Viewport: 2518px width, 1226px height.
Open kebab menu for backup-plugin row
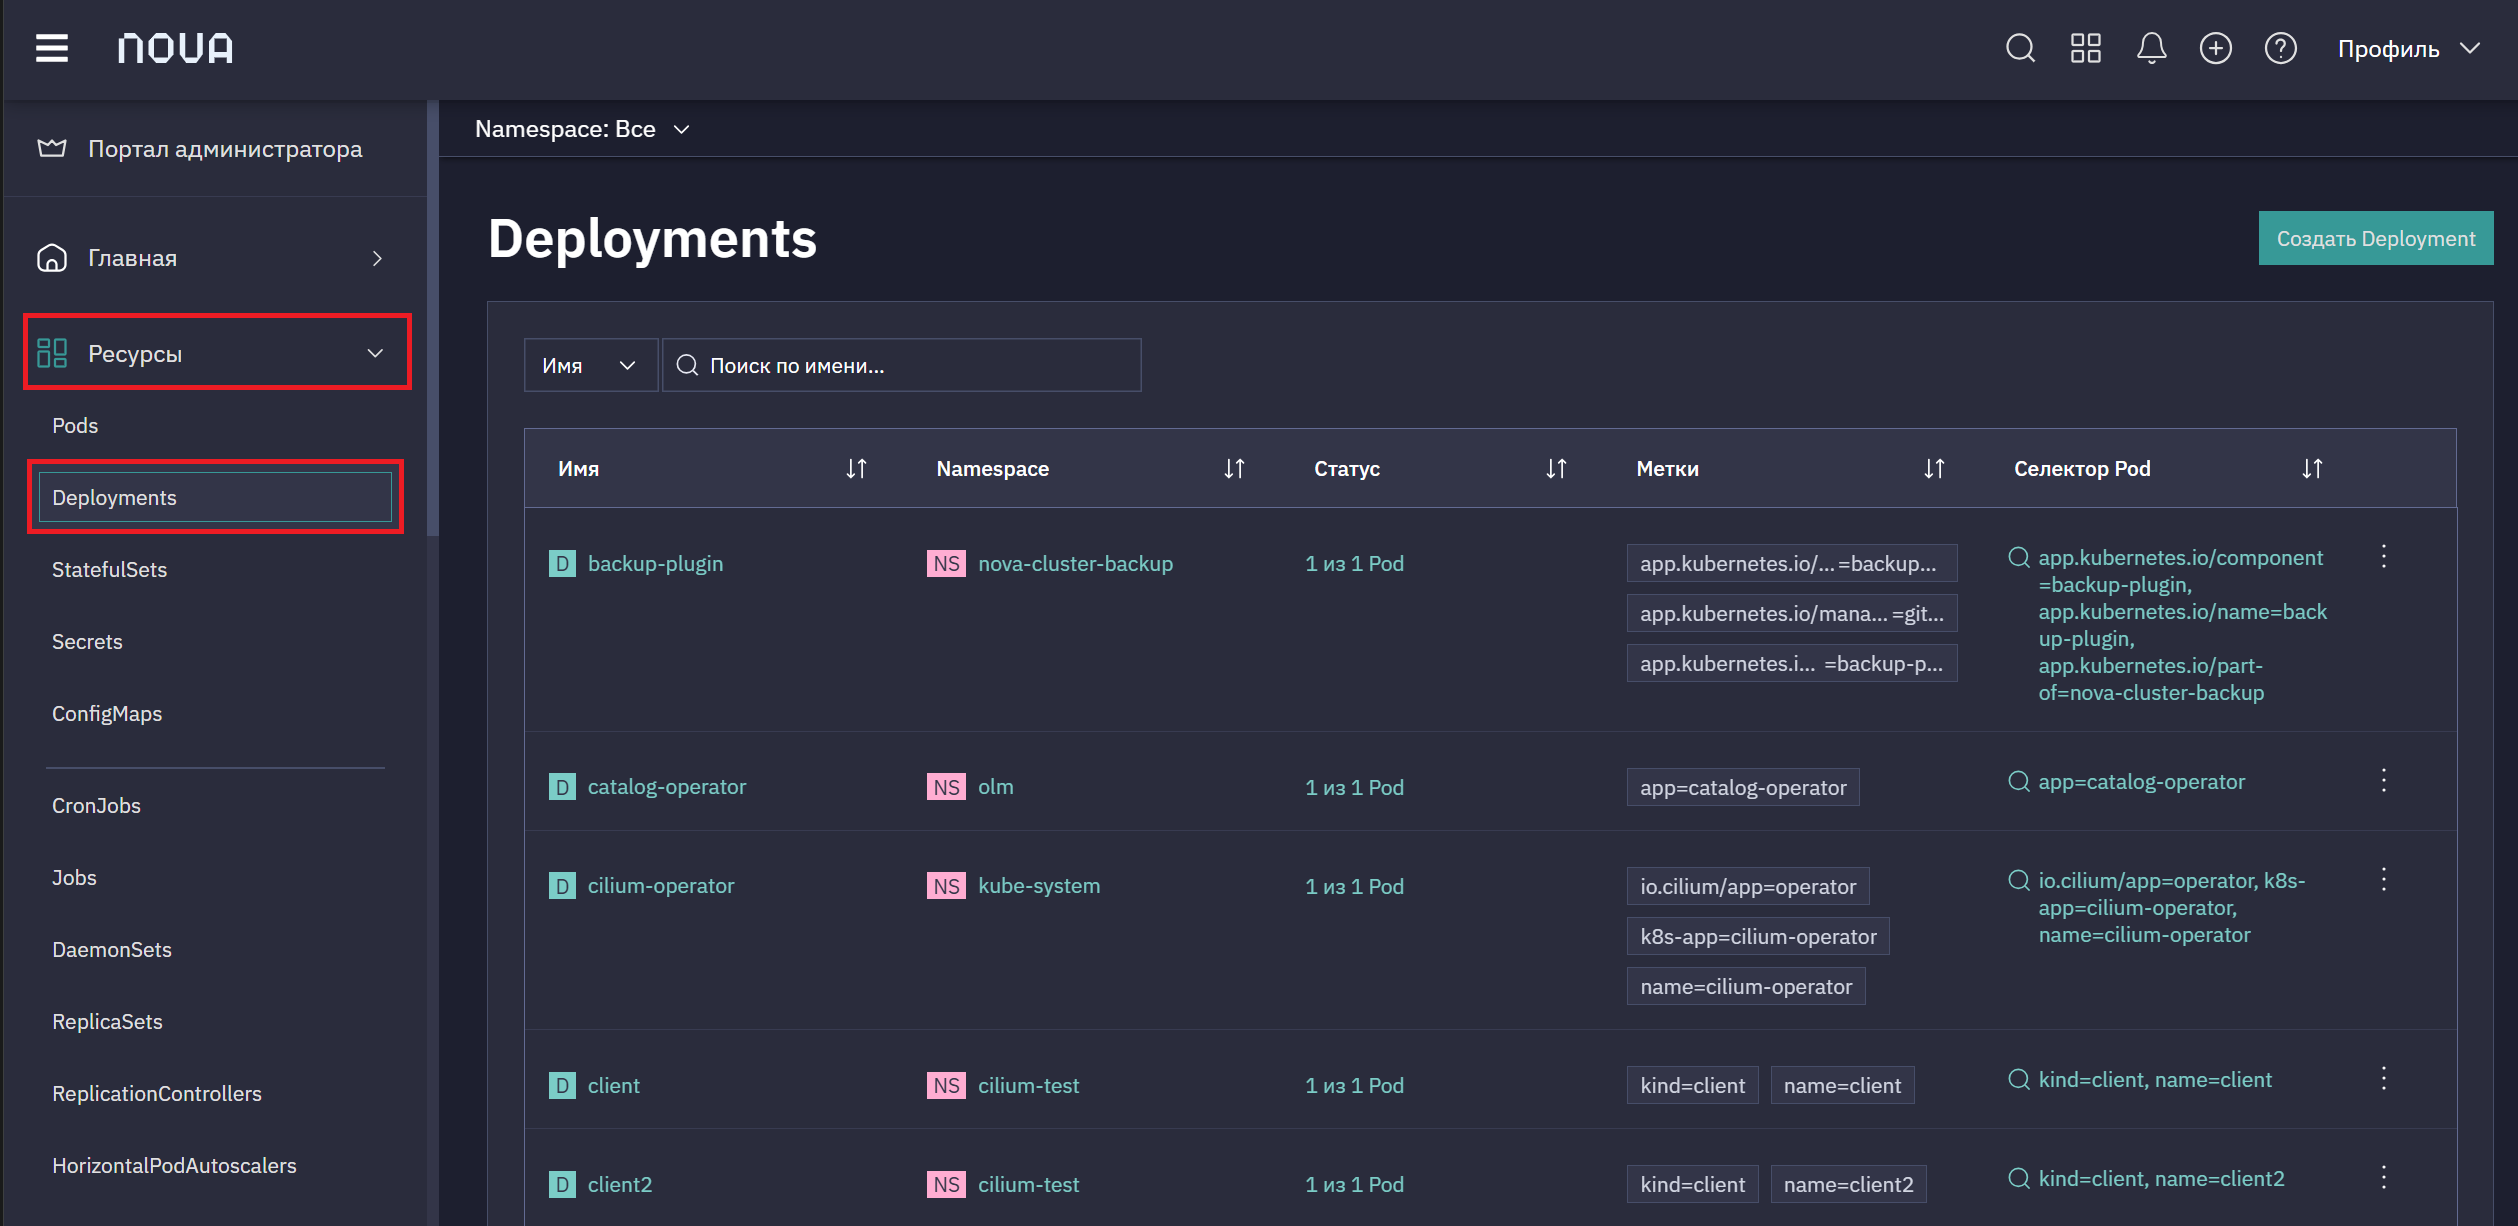click(x=2384, y=557)
